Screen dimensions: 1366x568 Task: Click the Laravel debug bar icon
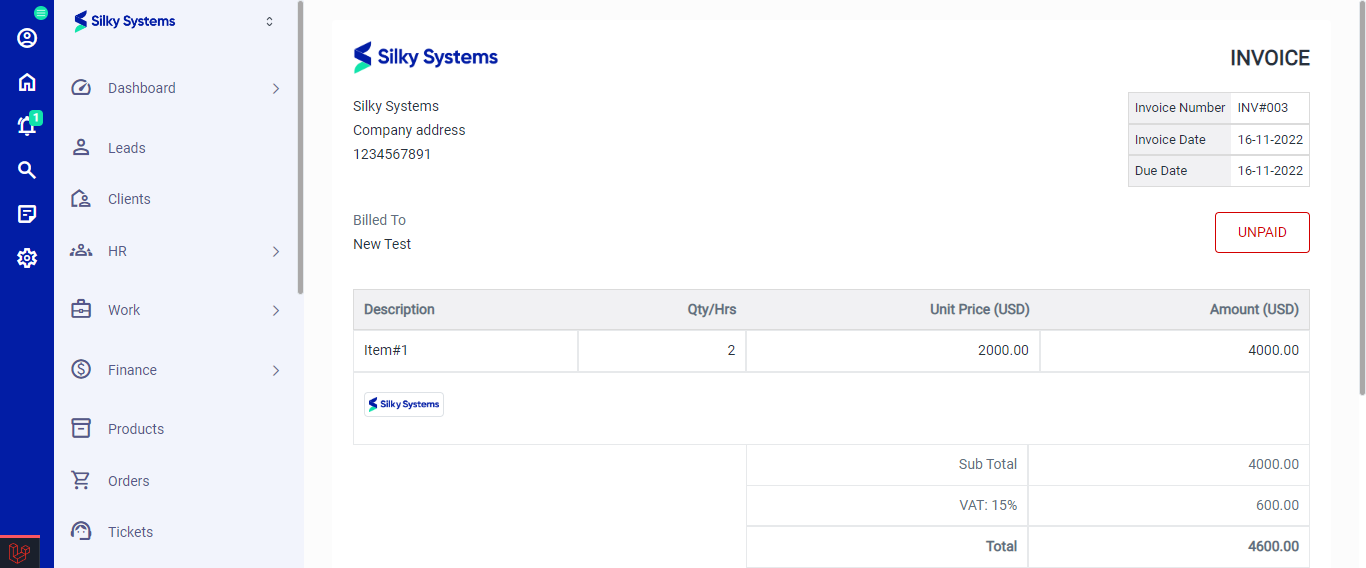tap(19, 552)
